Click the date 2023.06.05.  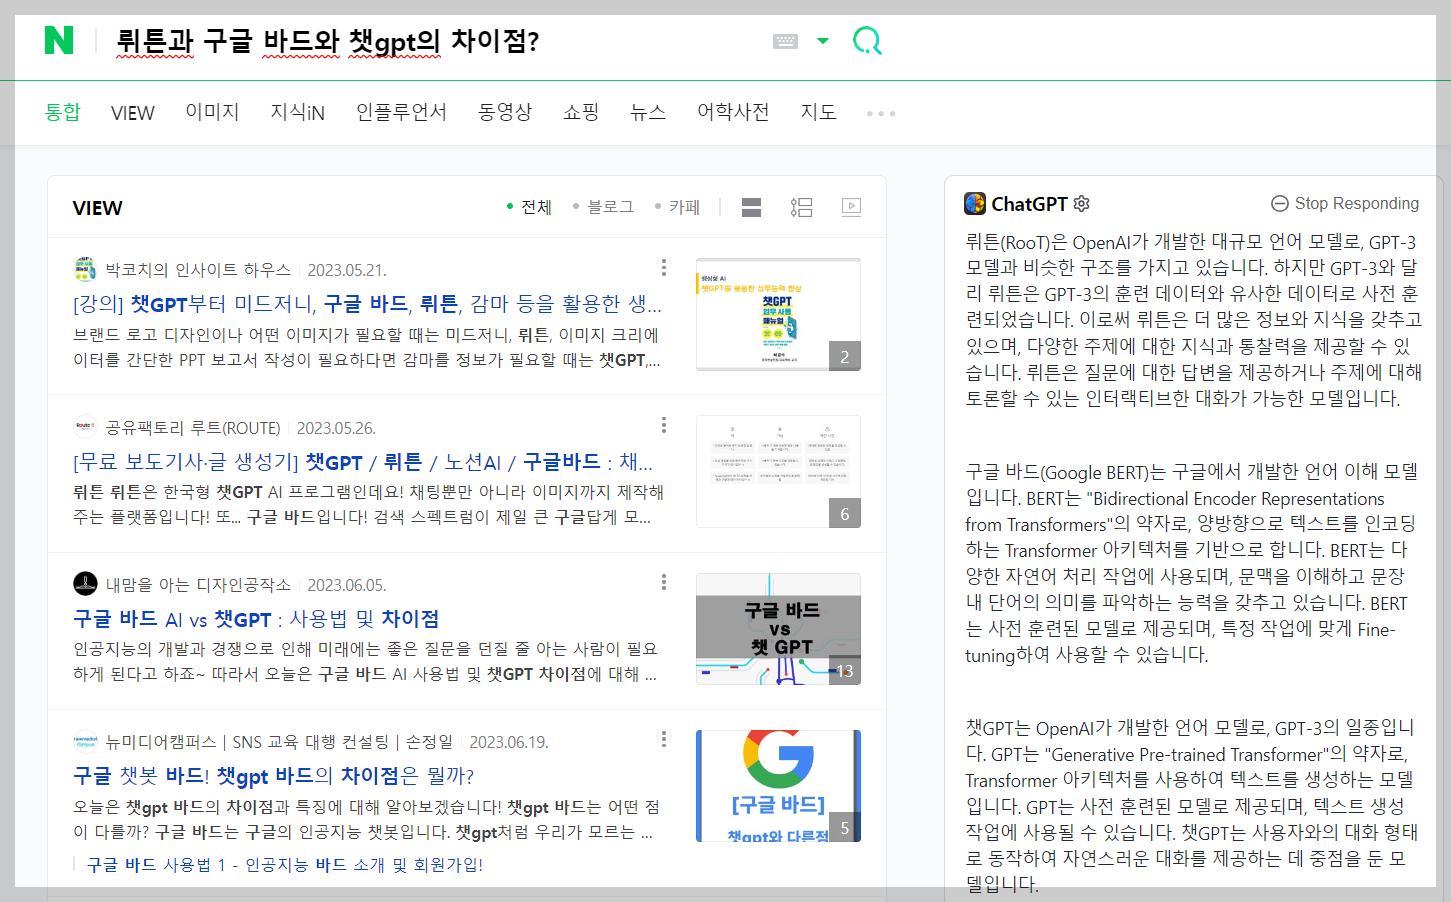click(346, 585)
